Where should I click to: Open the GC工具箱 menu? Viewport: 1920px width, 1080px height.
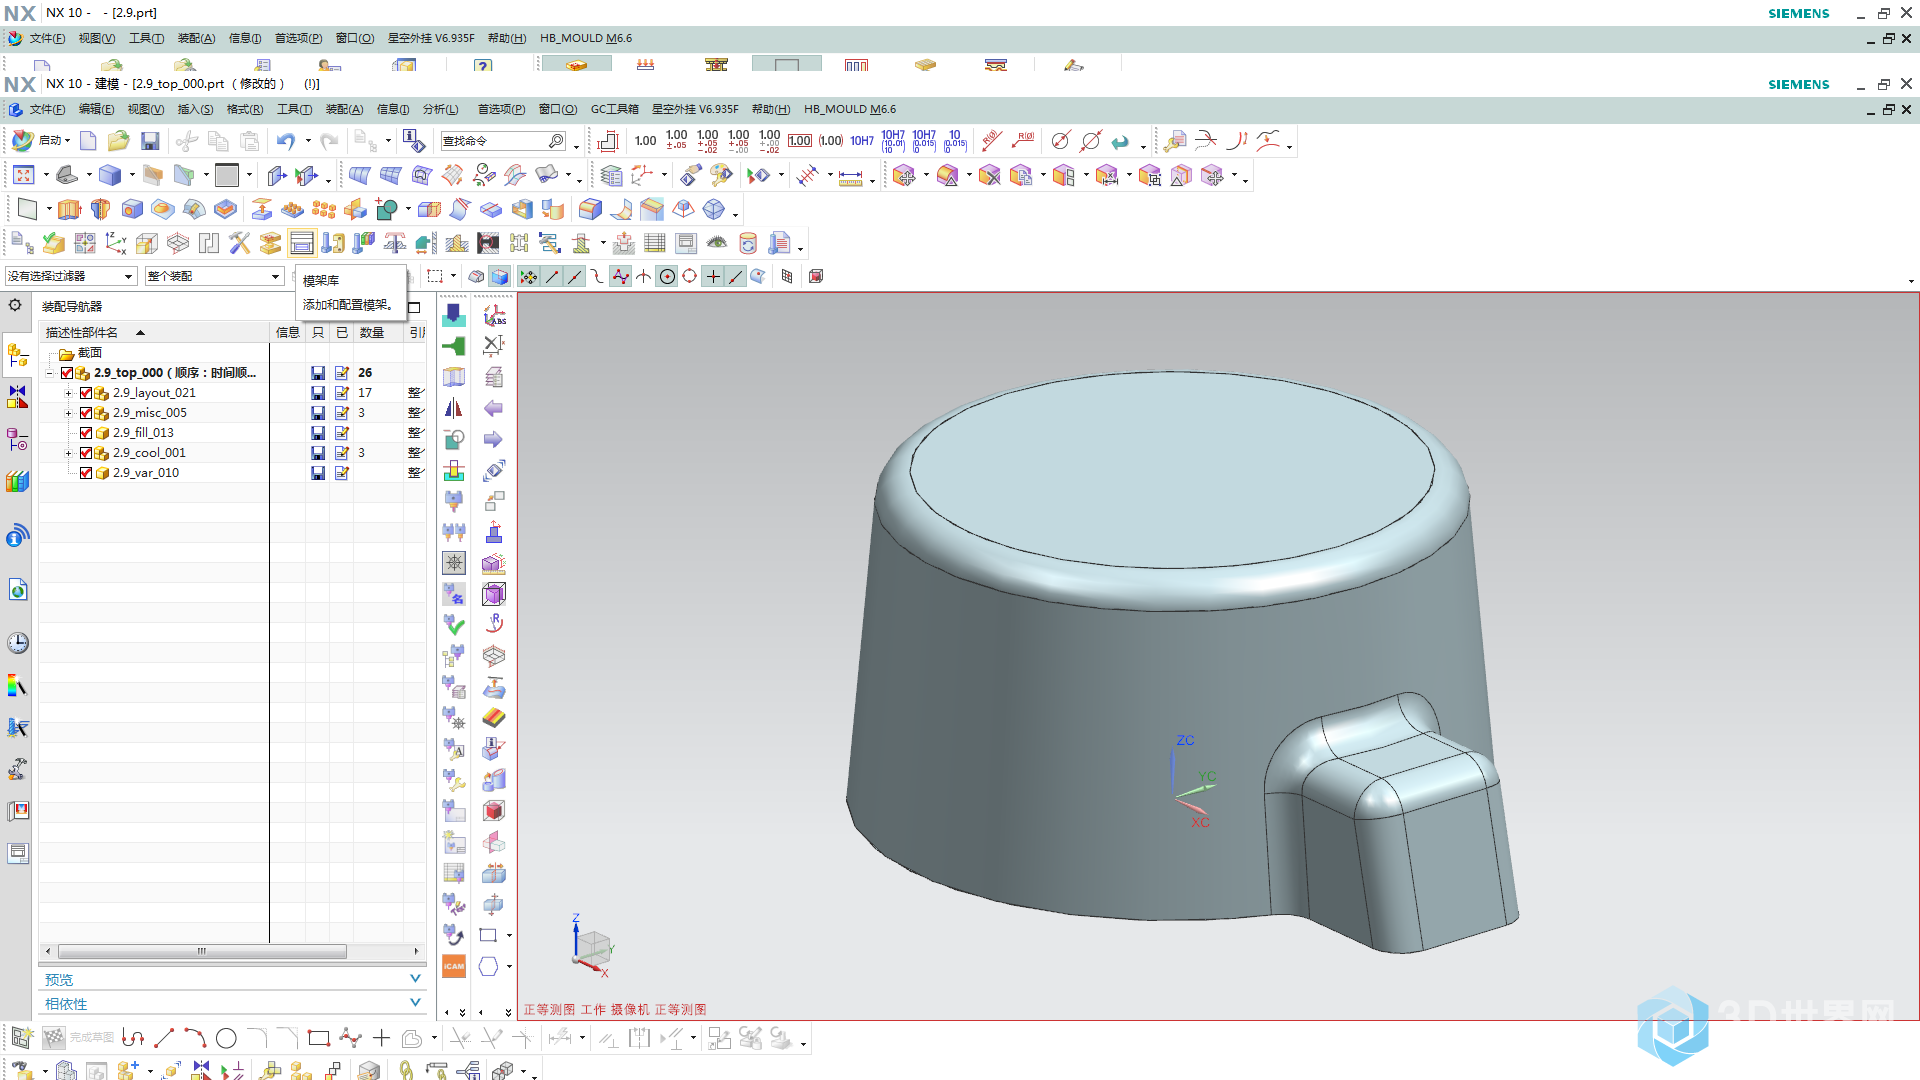[614, 109]
